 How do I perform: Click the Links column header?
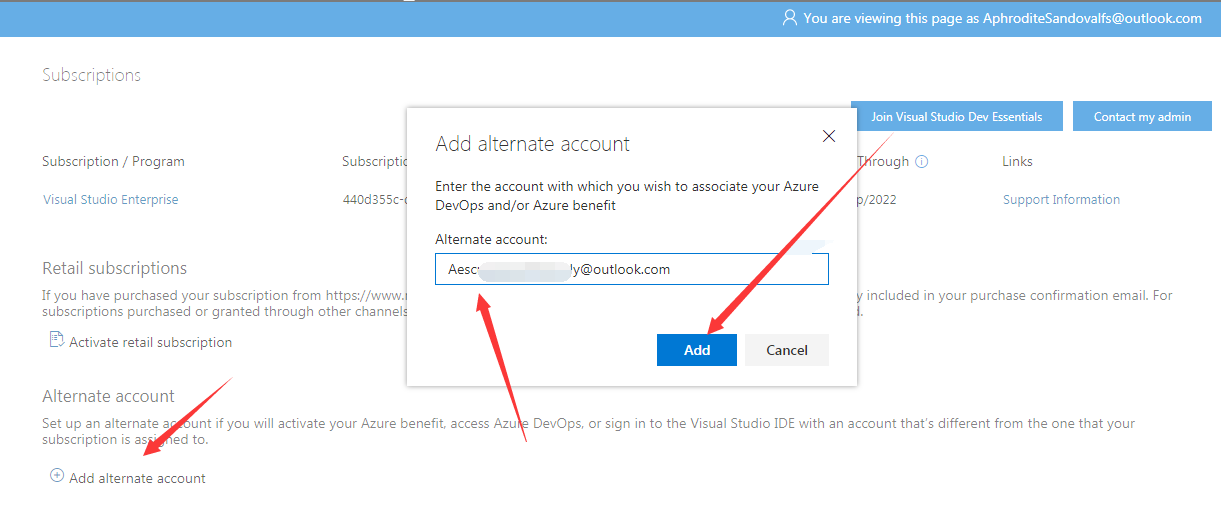1017,161
